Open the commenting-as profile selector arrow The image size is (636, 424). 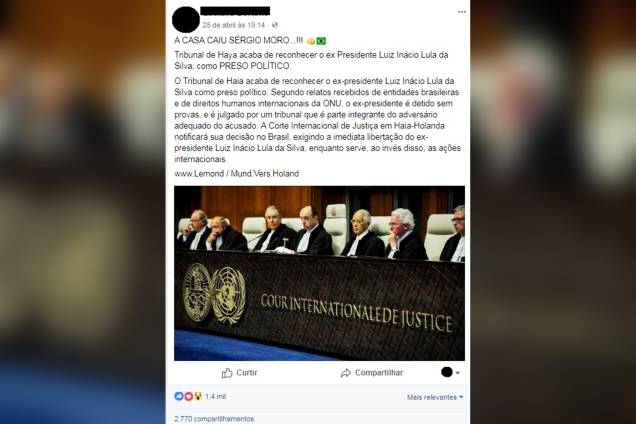[x=458, y=372]
